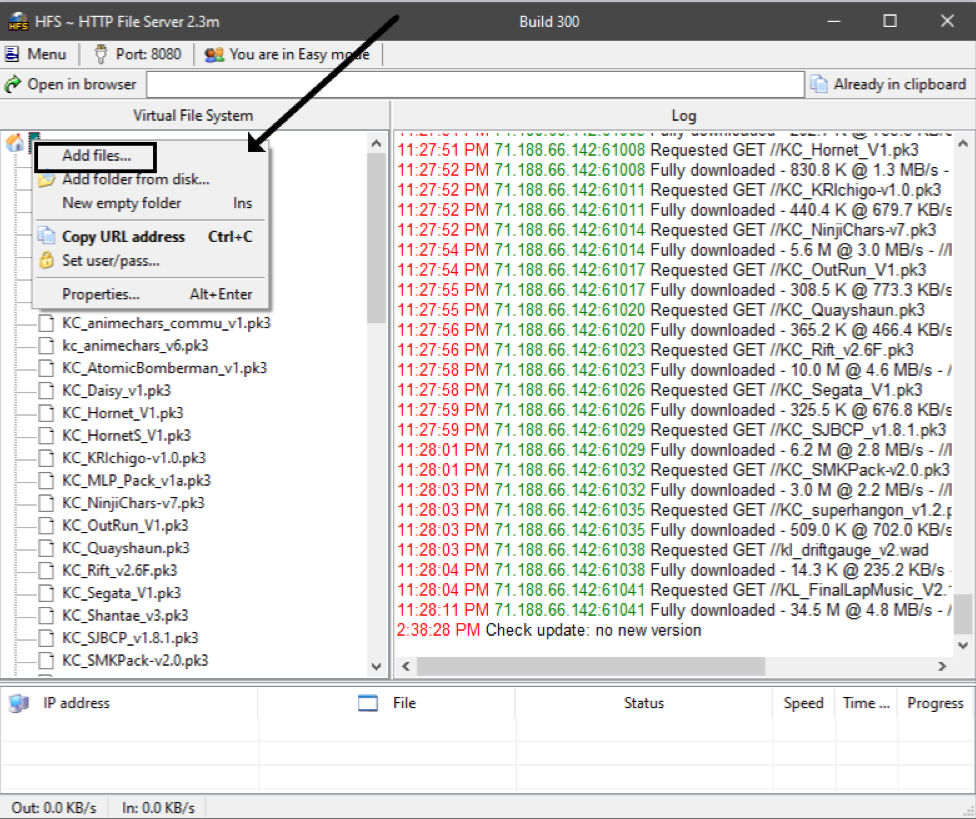Select KC_Daisy_v1.pk3 file
Screen dimensions: 976x819
[x=116, y=390]
